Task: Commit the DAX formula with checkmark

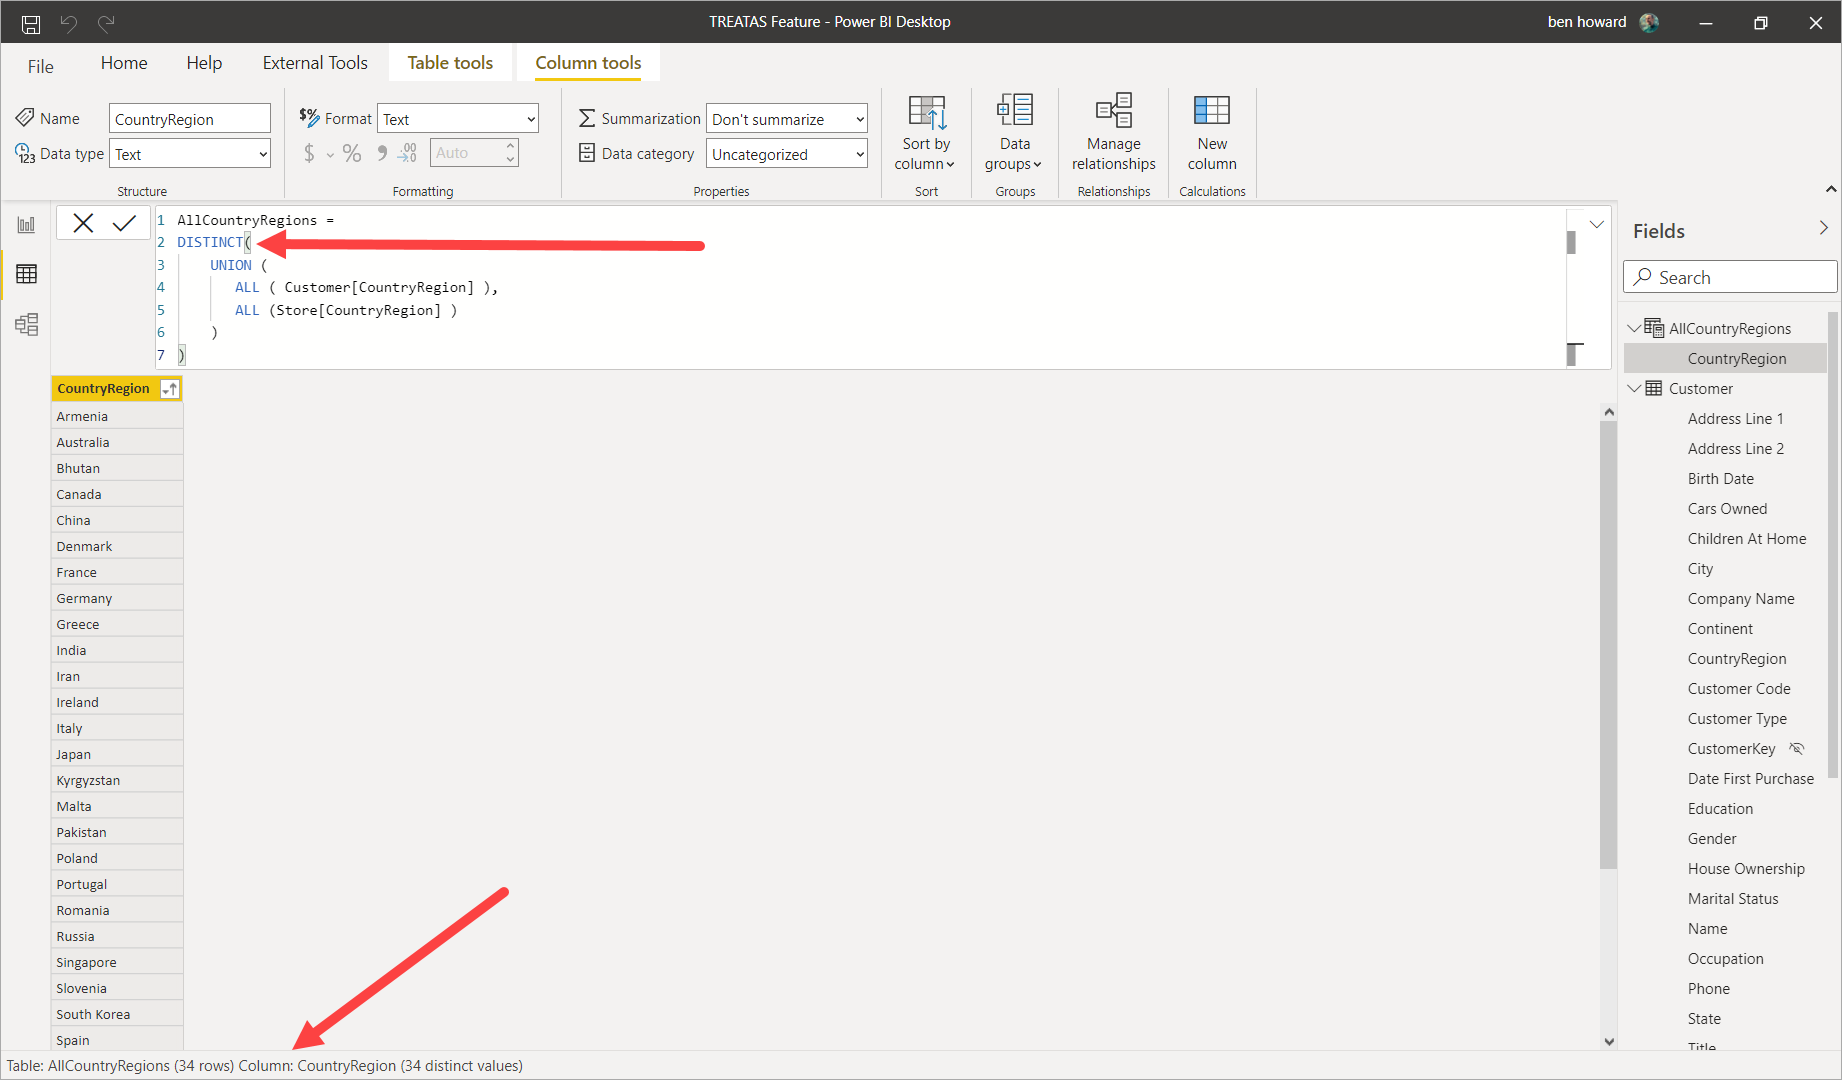Action: point(124,223)
